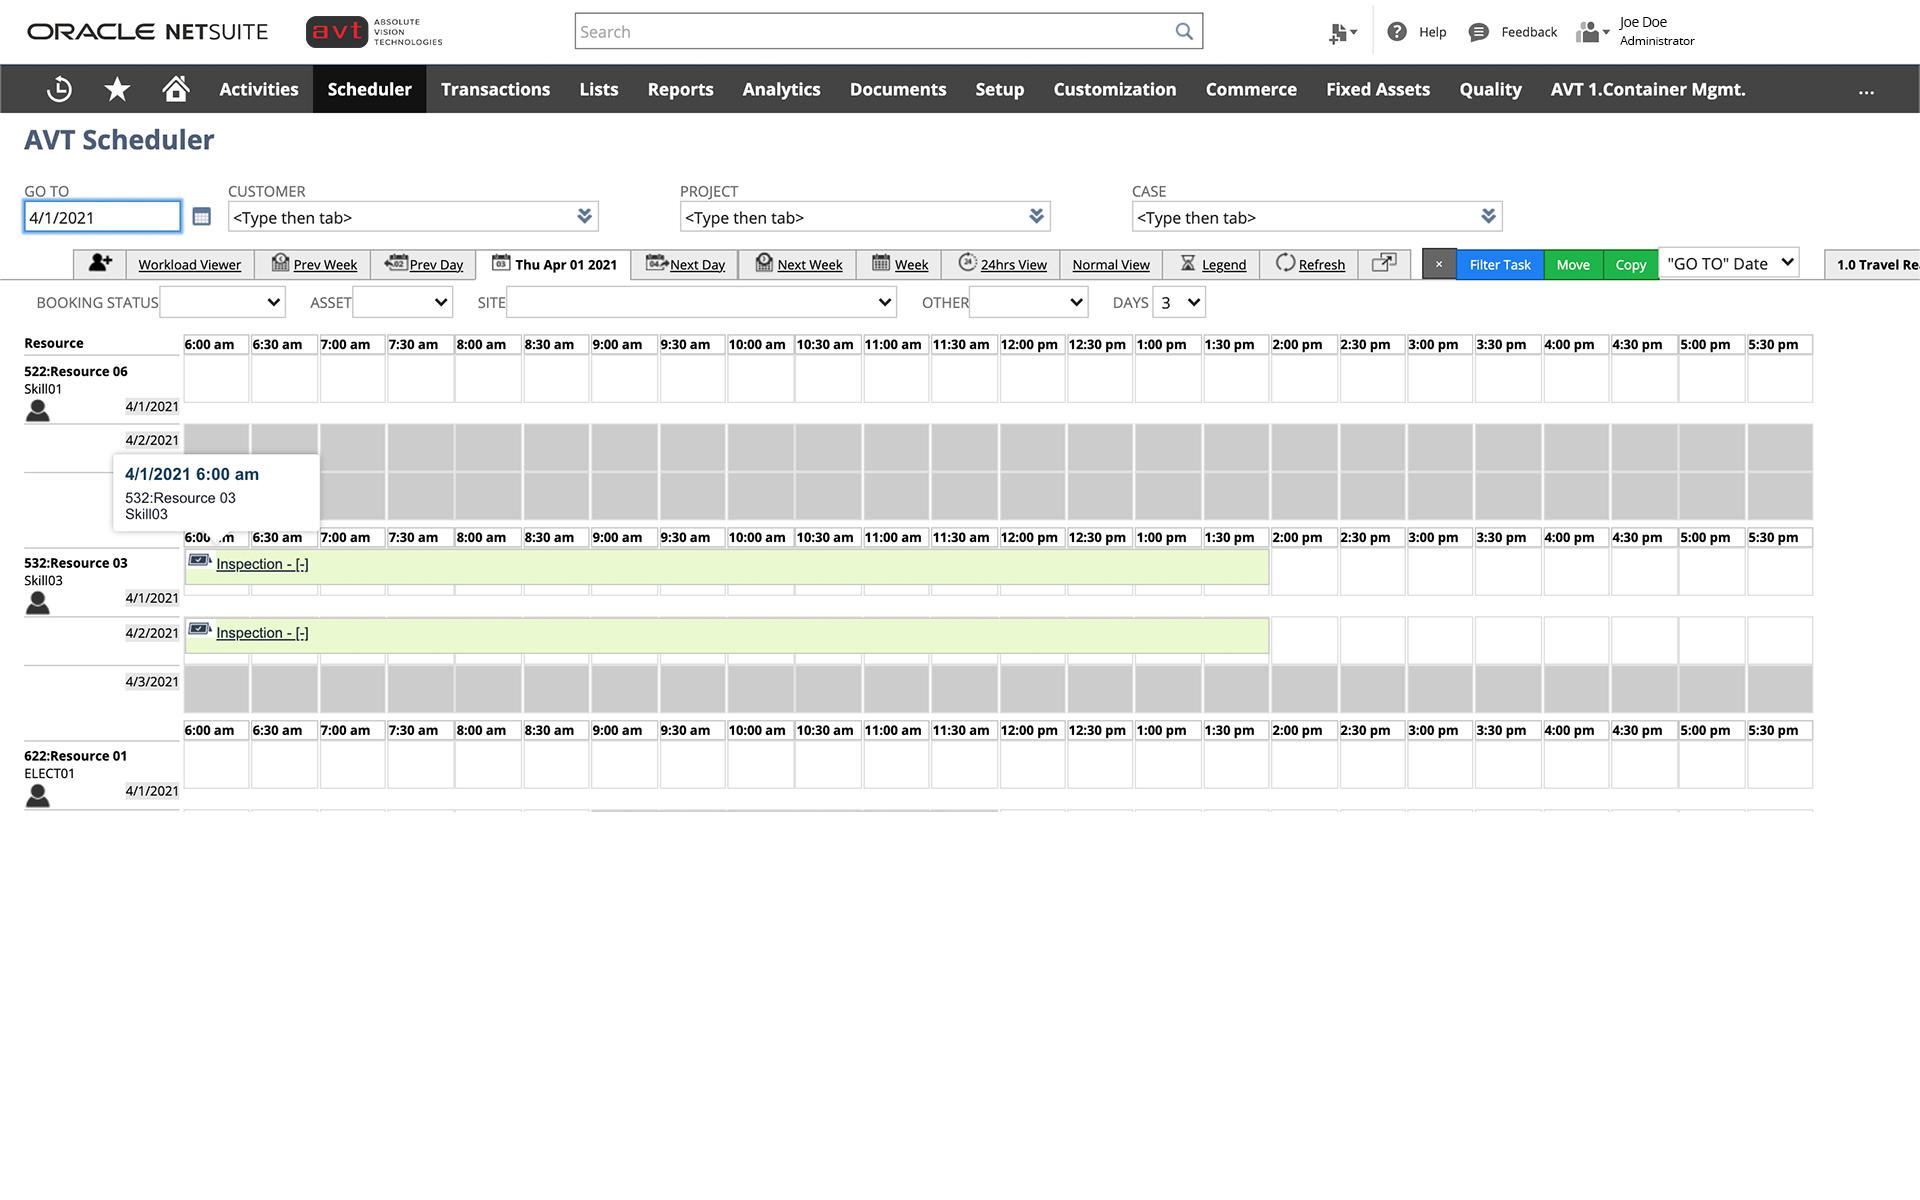
Task: Open the DAYS count dropdown
Action: (1179, 302)
